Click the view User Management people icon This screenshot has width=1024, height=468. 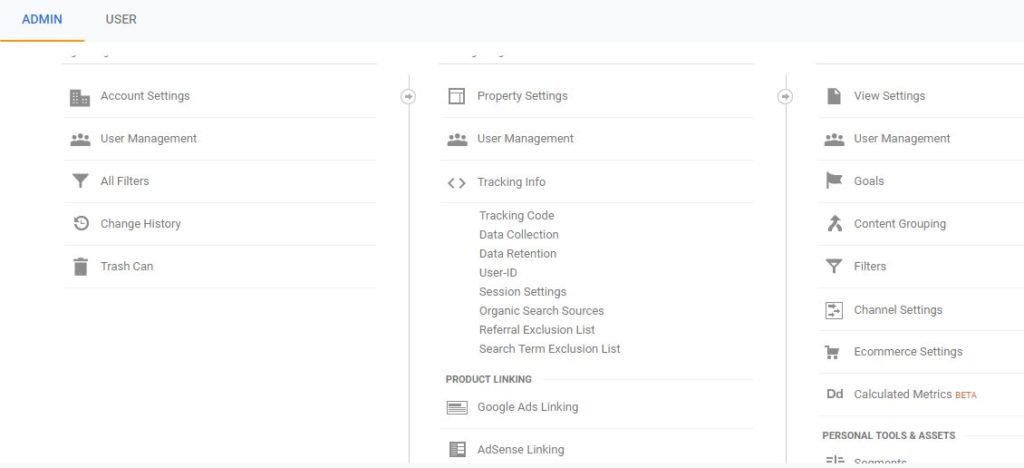(834, 139)
